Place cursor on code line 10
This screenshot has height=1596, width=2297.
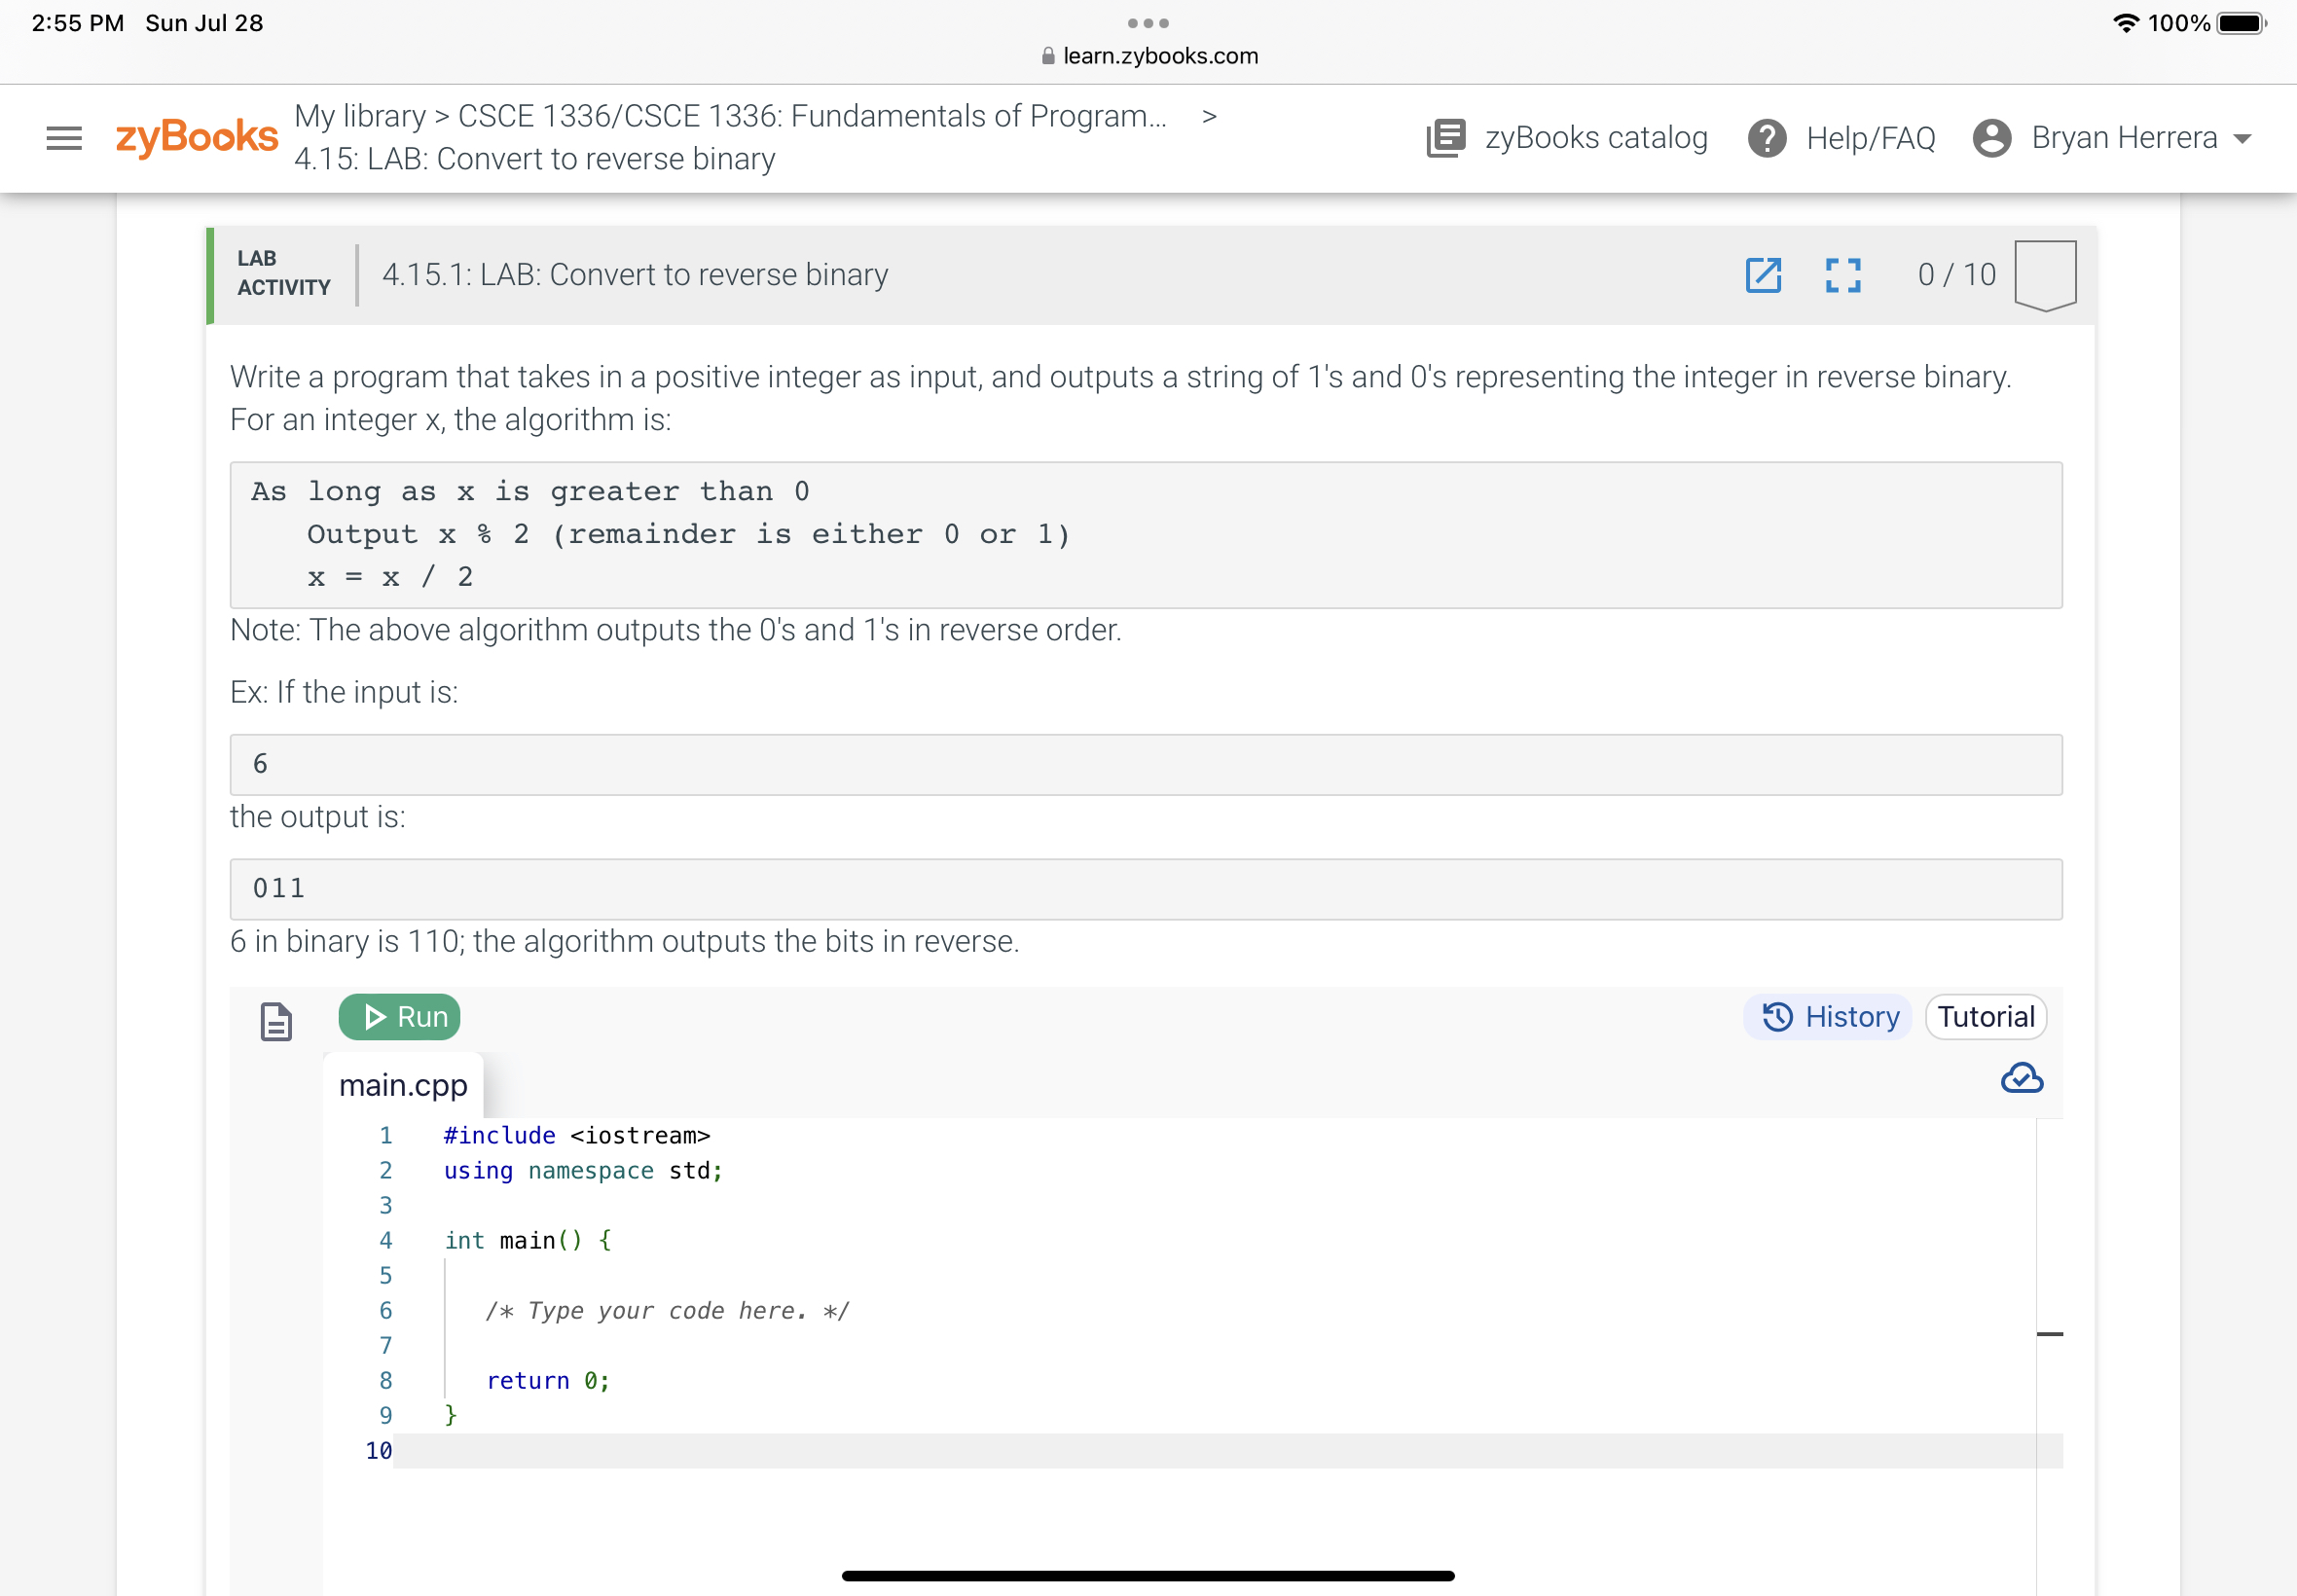click(x=1200, y=1450)
